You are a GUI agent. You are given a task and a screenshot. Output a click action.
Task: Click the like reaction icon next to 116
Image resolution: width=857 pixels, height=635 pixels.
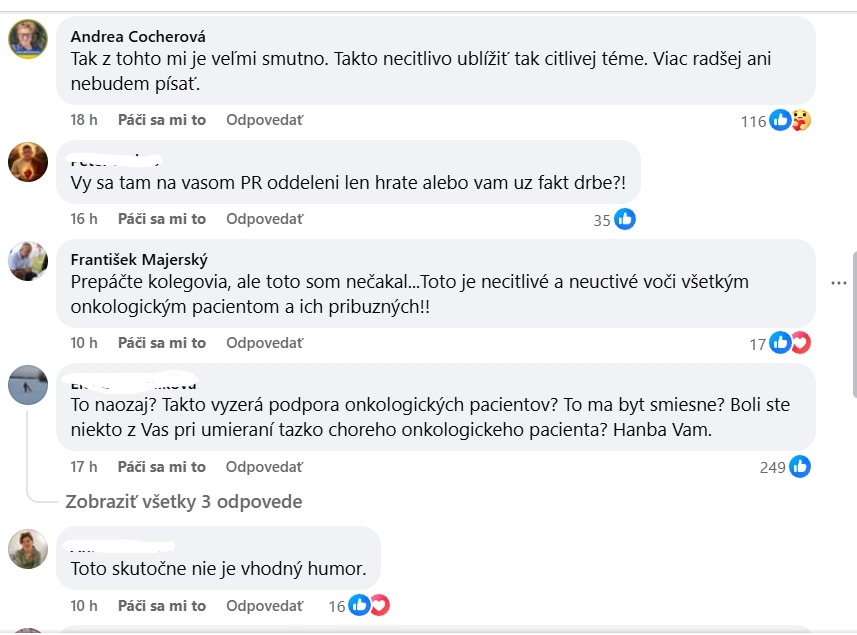pos(780,120)
